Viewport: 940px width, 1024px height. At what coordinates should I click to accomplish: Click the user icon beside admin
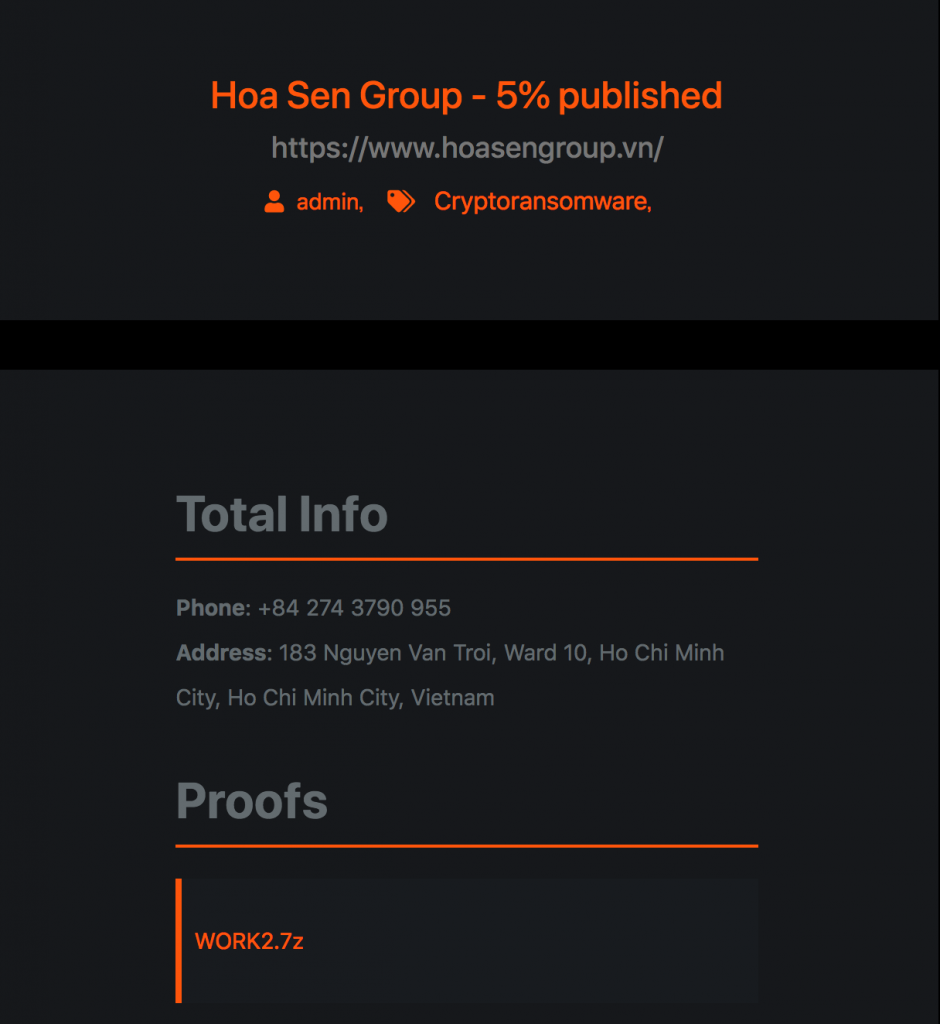click(x=274, y=202)
